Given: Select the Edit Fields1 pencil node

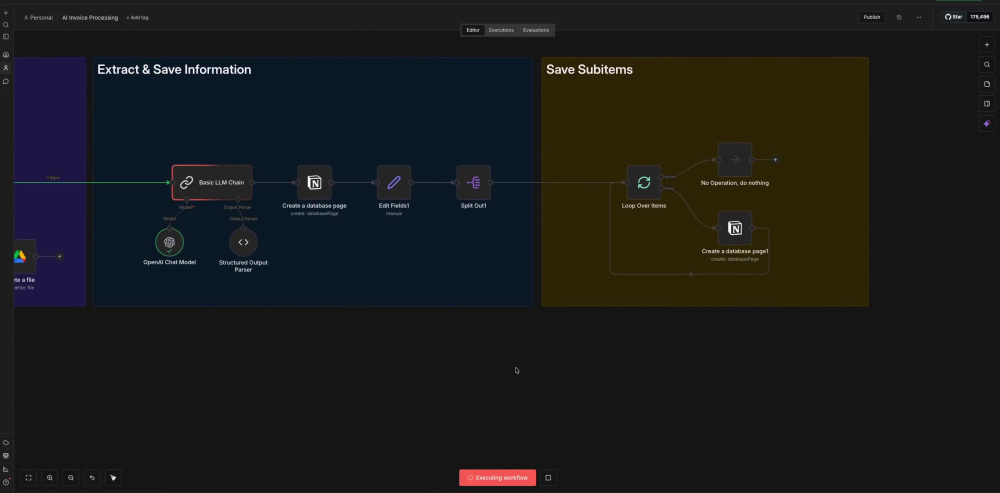Looking at the screenshot, I should [x=393, y=182].
